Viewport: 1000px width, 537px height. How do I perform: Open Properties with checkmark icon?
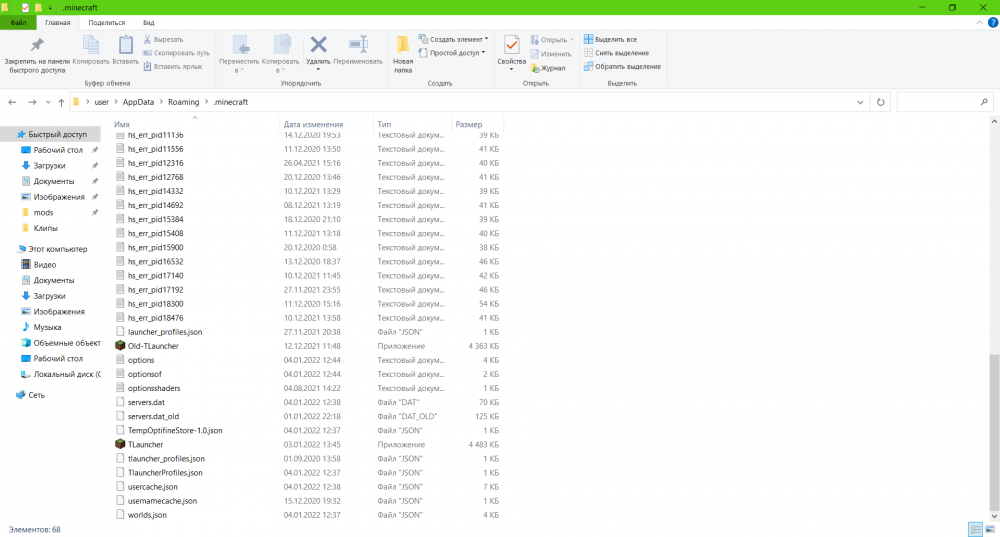pos(511,45)
